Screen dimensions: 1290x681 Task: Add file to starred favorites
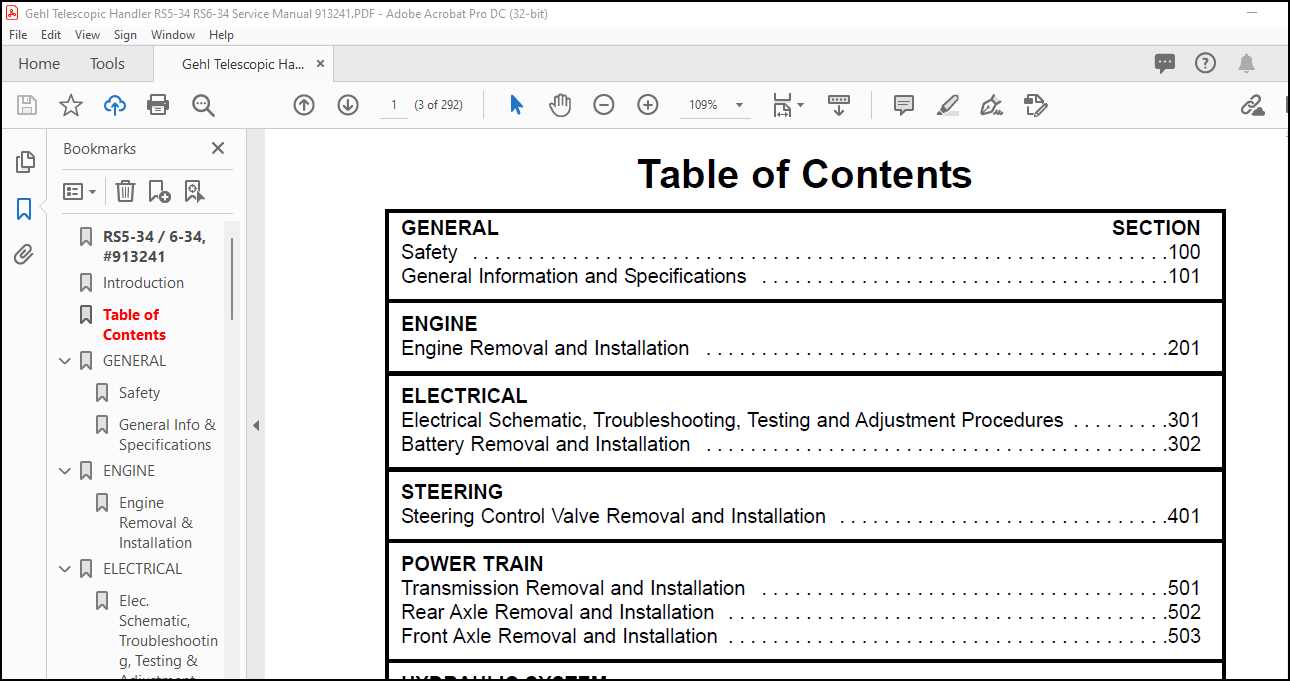coord(71,105)
